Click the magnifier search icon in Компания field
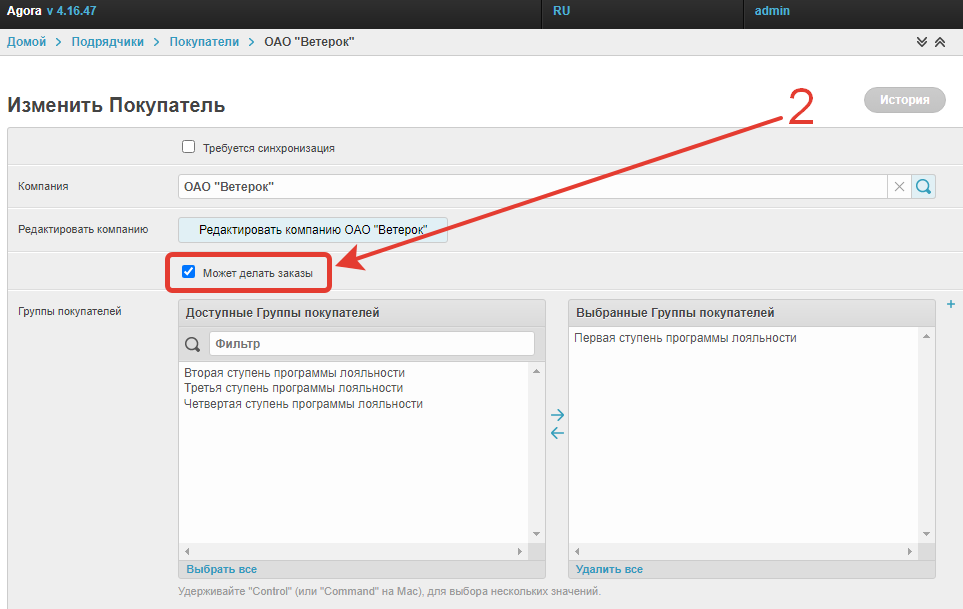Screen dimensions: 963x609 pos(924,186)
